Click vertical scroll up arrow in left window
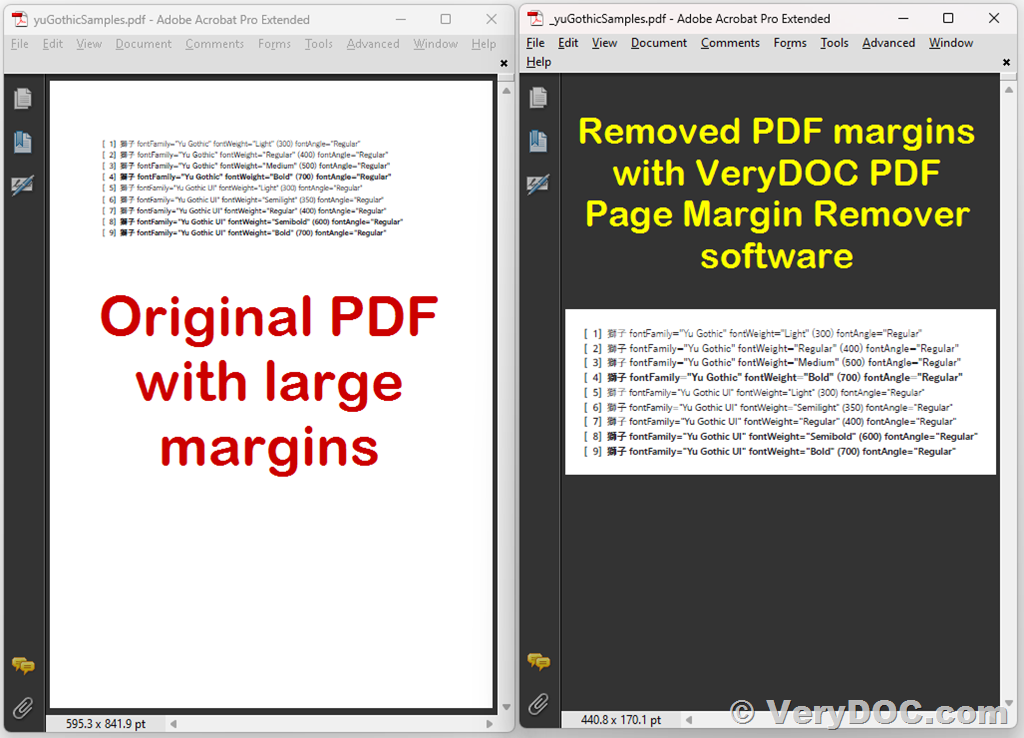1024x738 pixels. point(506,91)
